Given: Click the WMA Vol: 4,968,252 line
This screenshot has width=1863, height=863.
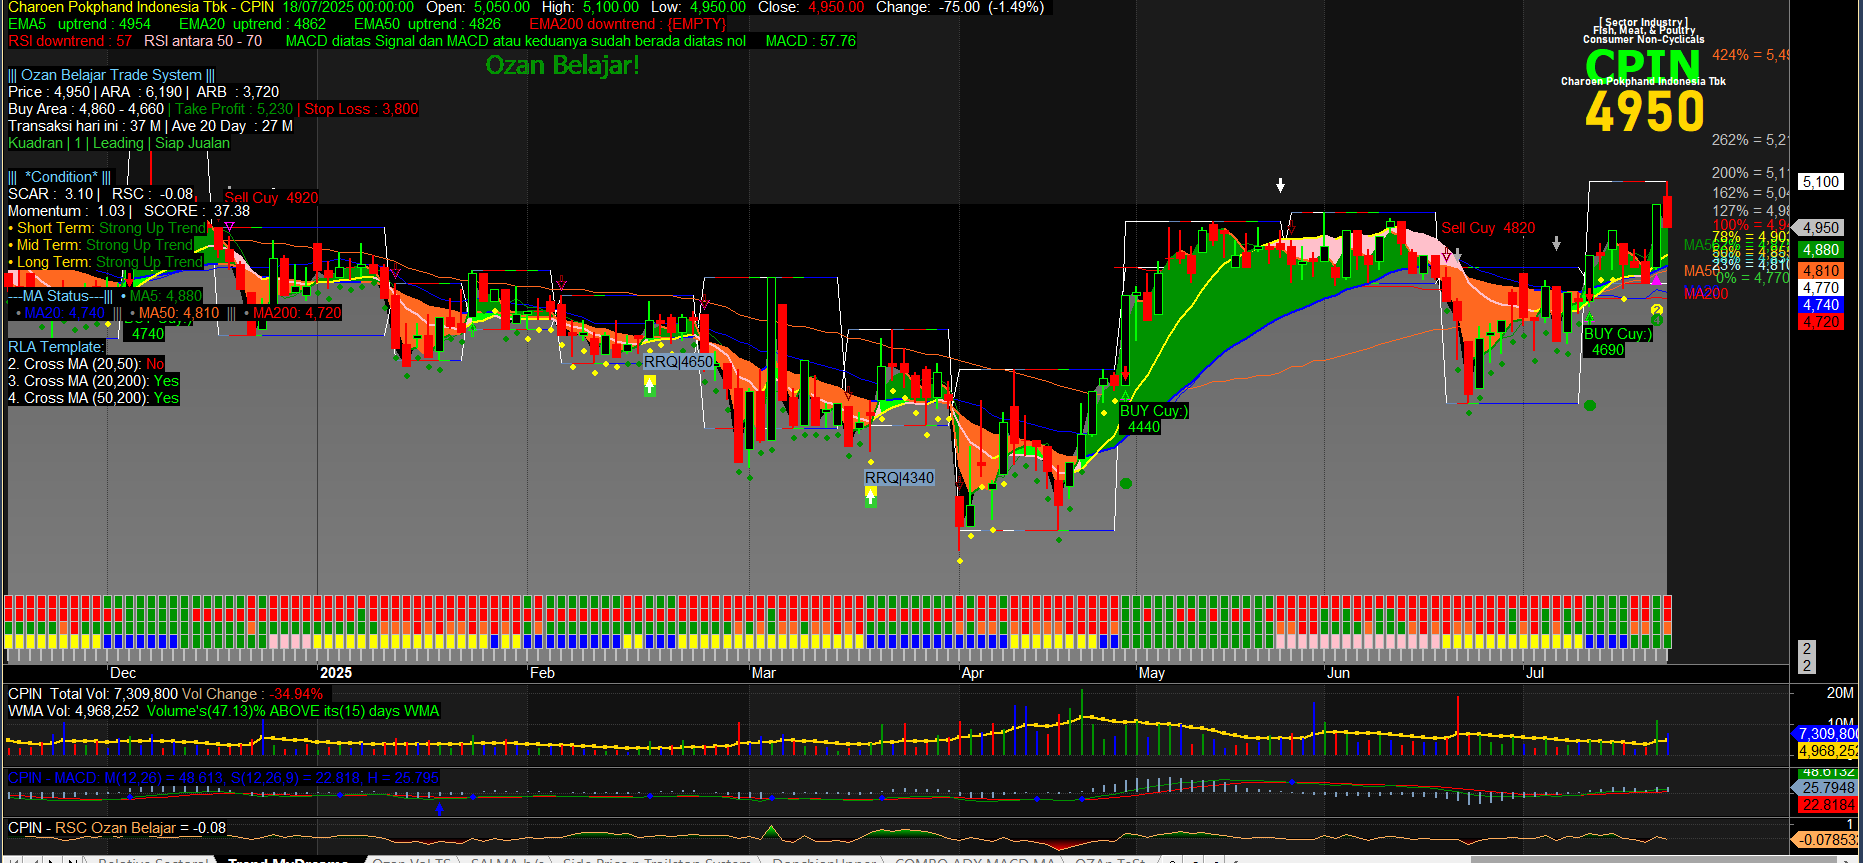Looking at the screenshot, I should 73,711.
